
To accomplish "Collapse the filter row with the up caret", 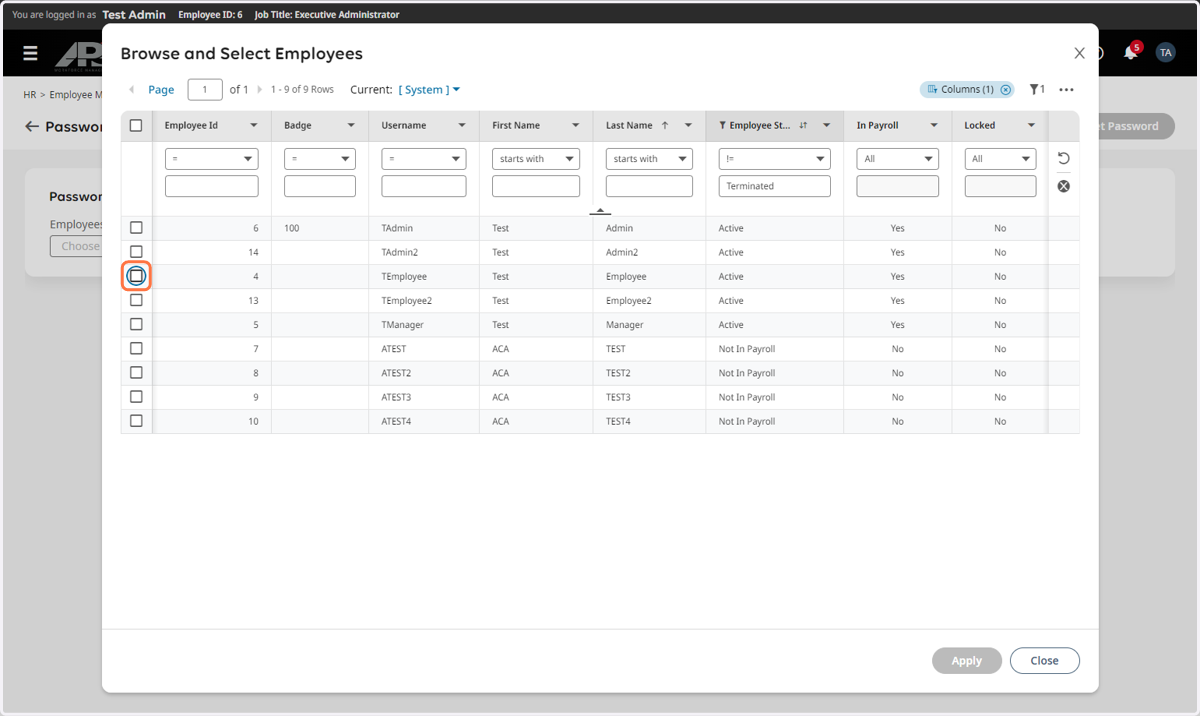I will point(600,211).
